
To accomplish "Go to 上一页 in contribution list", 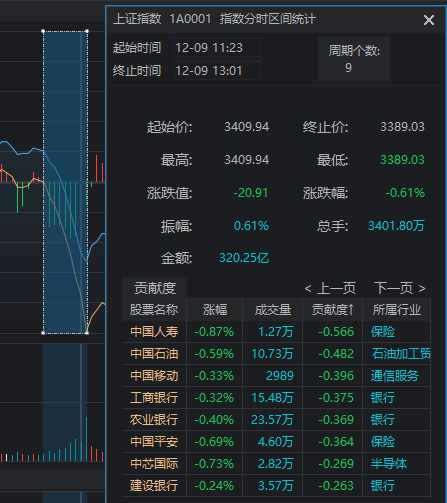I will (x=330, y=288).
